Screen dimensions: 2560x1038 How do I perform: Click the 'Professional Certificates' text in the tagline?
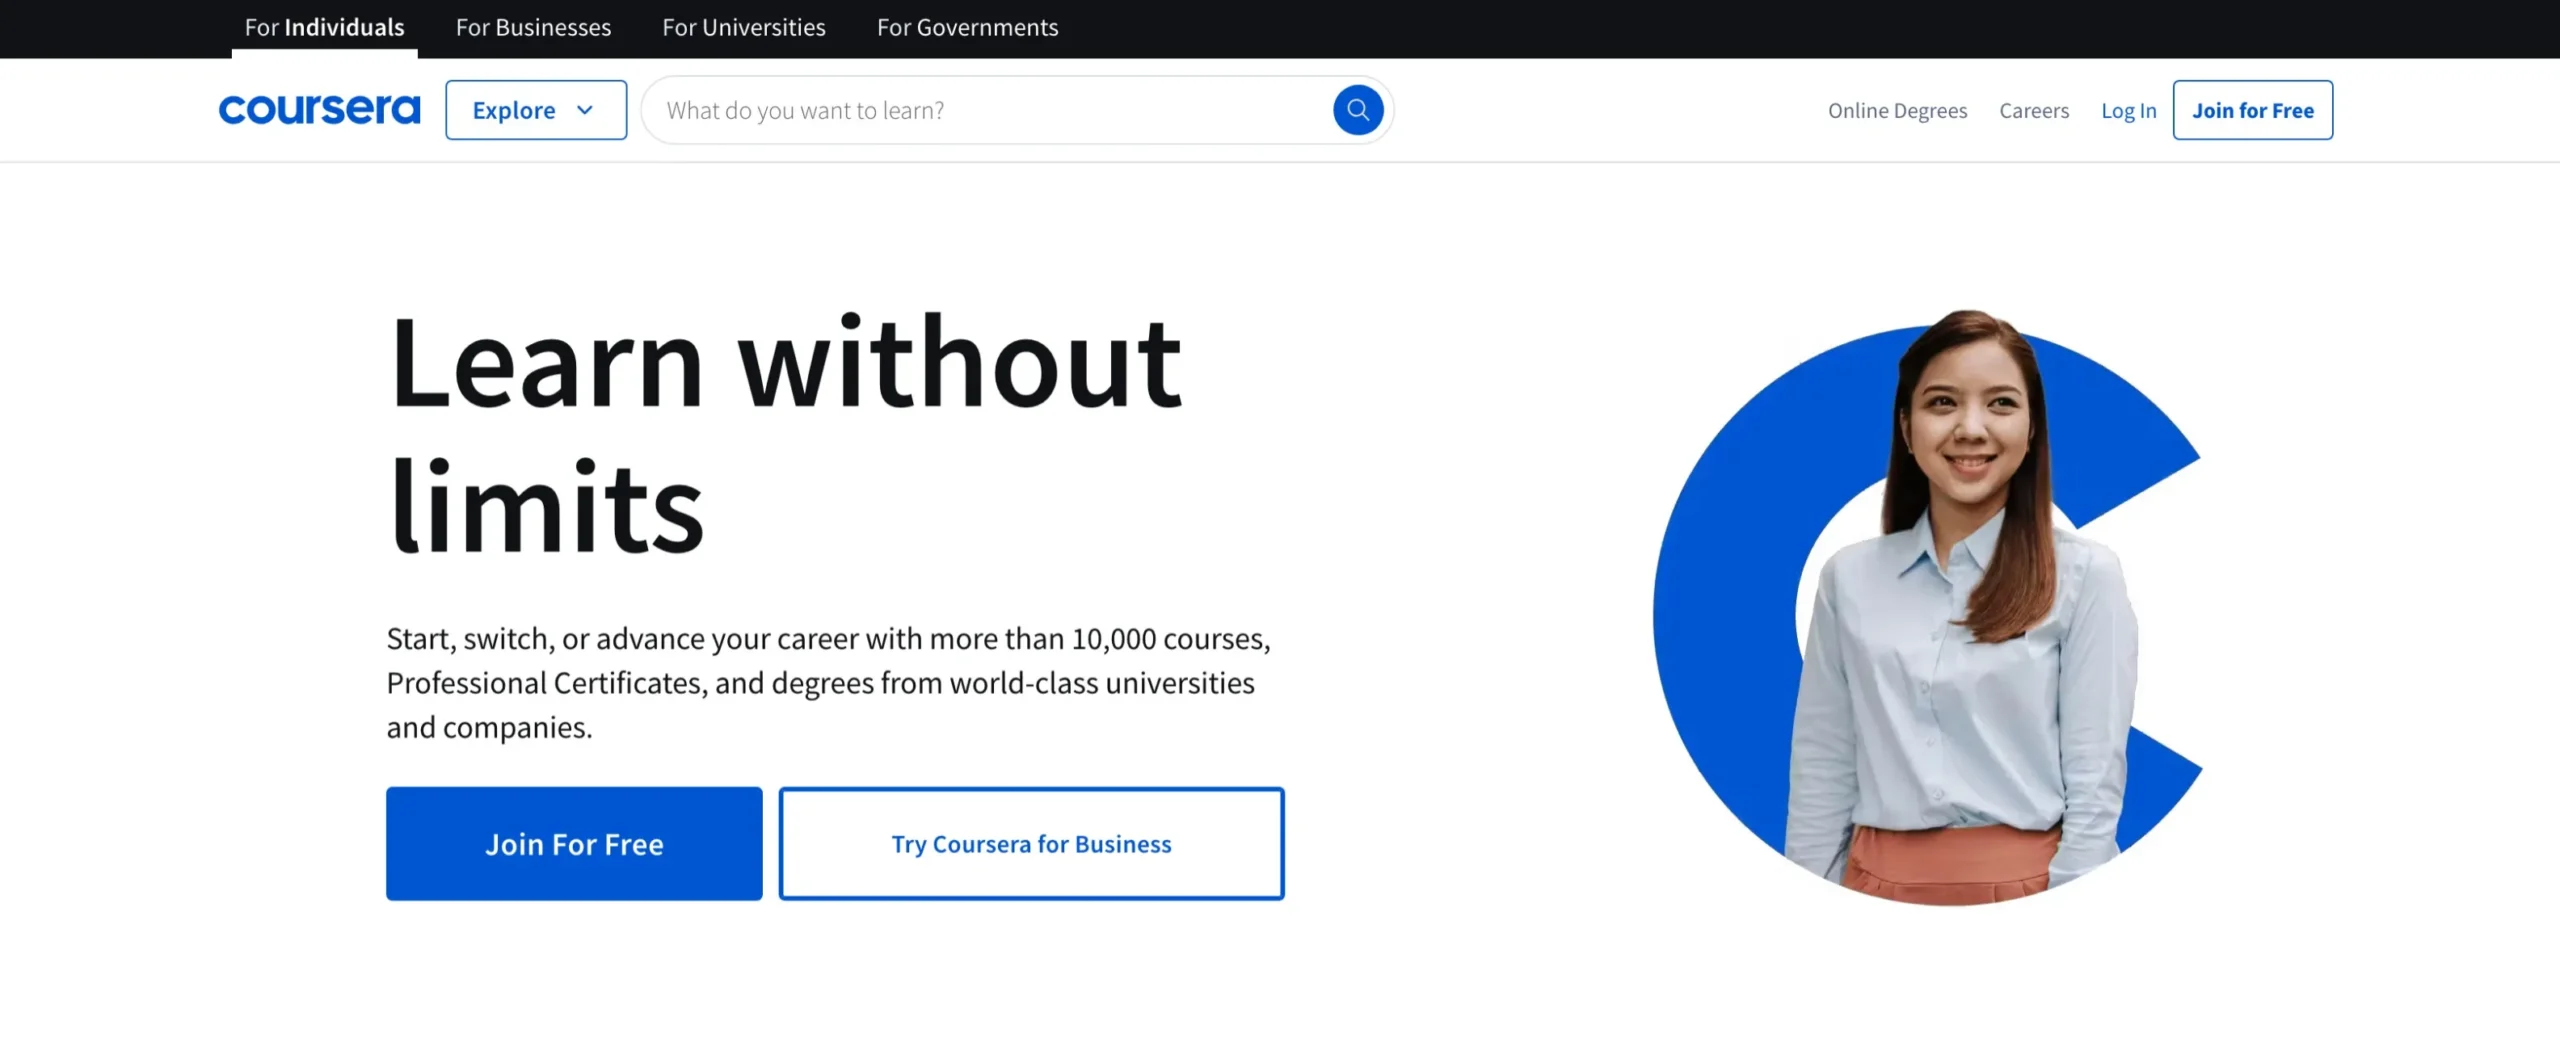point(544,683)
